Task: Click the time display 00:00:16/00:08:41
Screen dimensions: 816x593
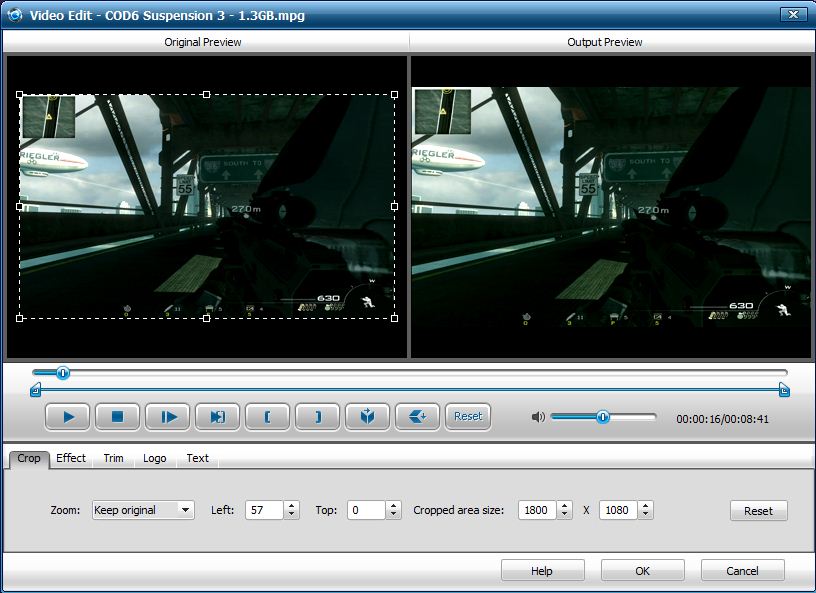Action: (722, 419)
